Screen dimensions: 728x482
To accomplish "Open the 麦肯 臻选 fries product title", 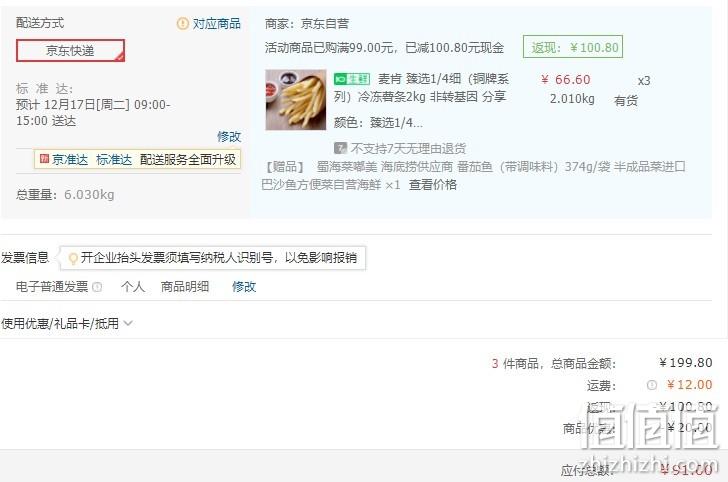I will 421,88.
